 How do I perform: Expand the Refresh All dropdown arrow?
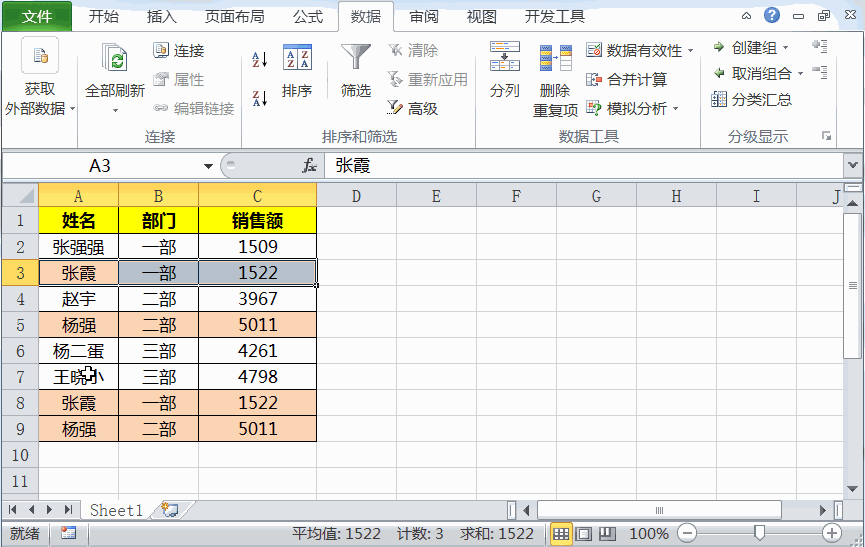click(115, 110)
